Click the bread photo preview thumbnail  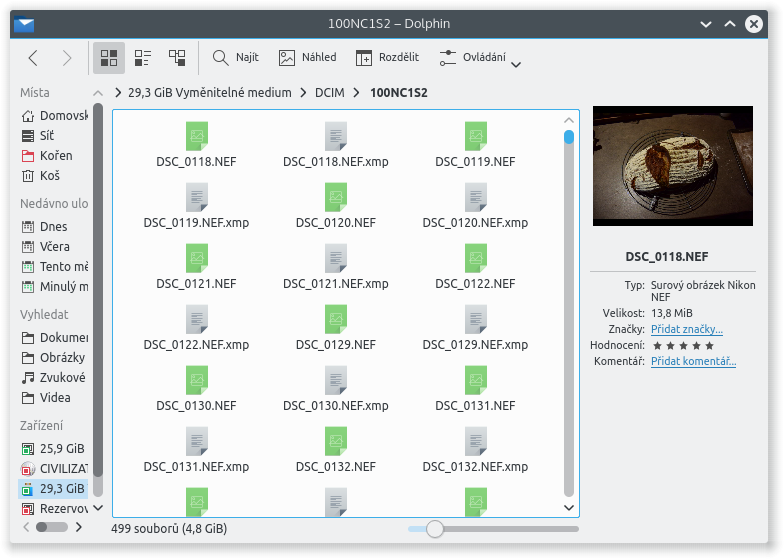click(x=672, y=166)
